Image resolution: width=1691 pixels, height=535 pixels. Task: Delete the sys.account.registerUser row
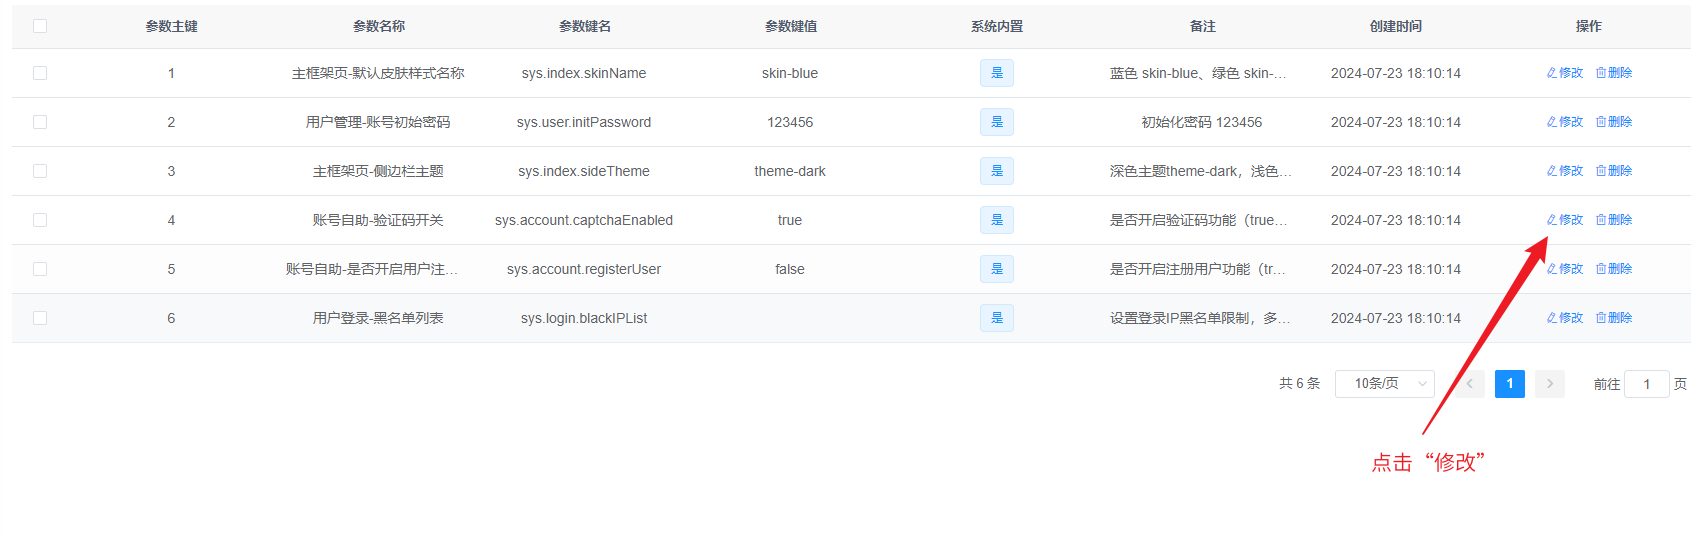pos(1614,269)
